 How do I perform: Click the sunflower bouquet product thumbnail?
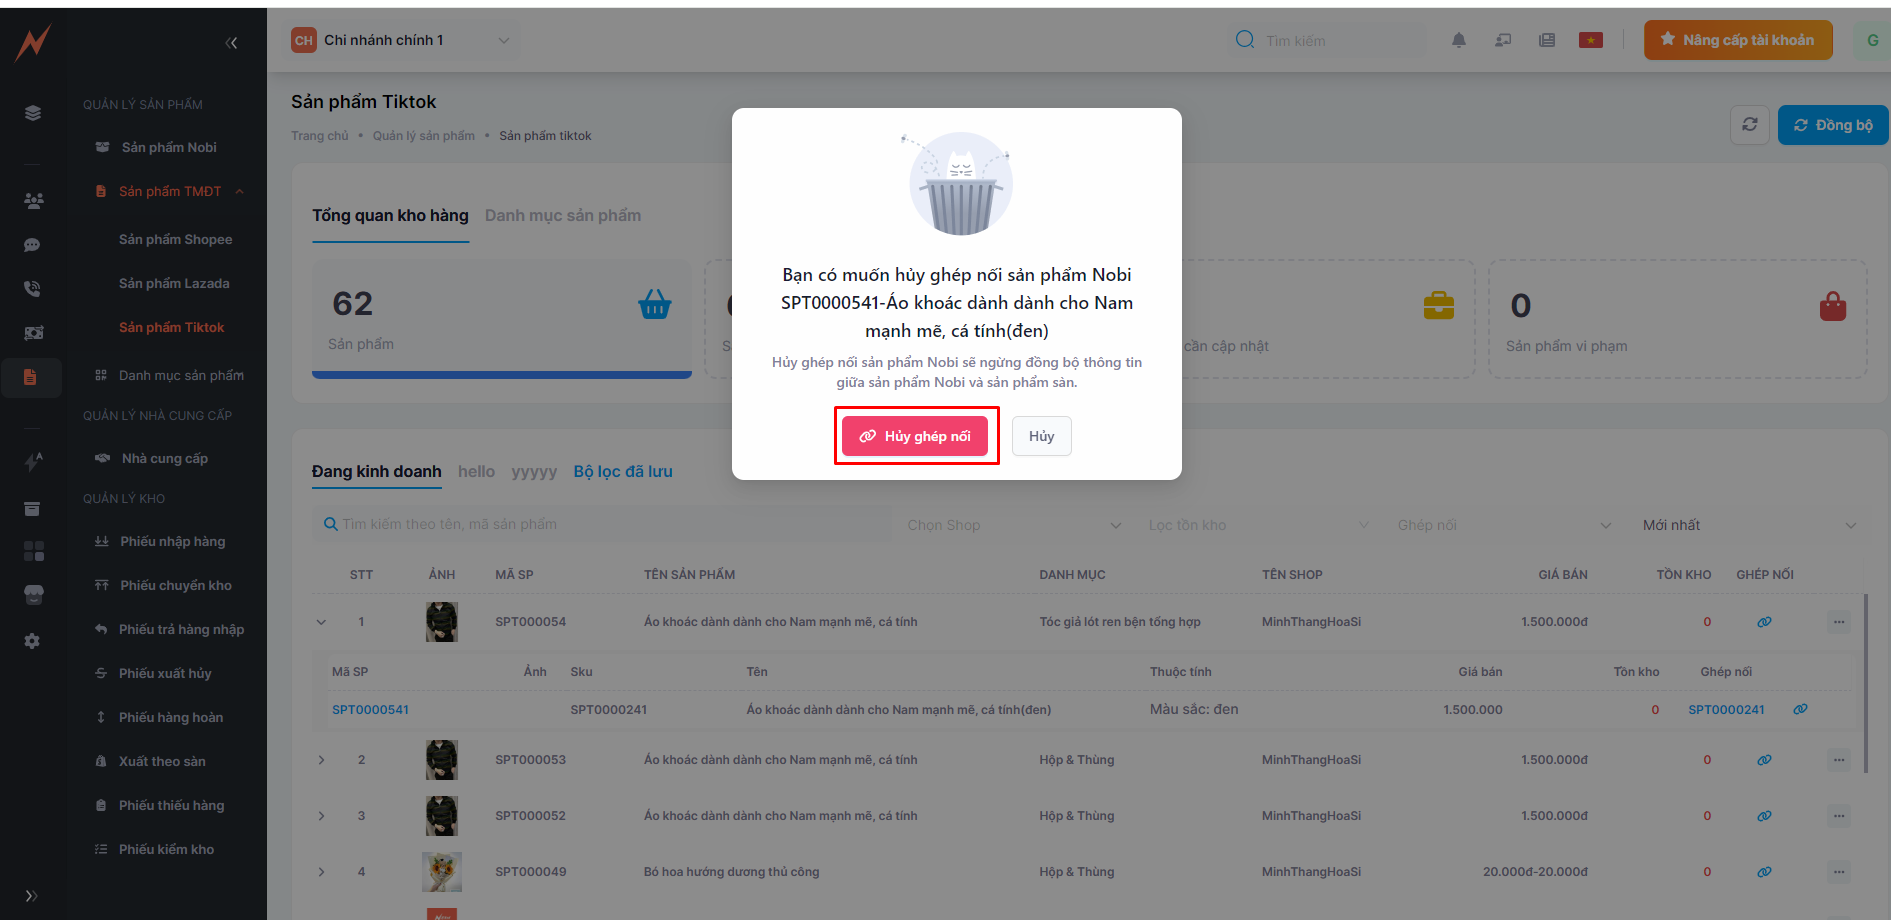pos(442,872)
